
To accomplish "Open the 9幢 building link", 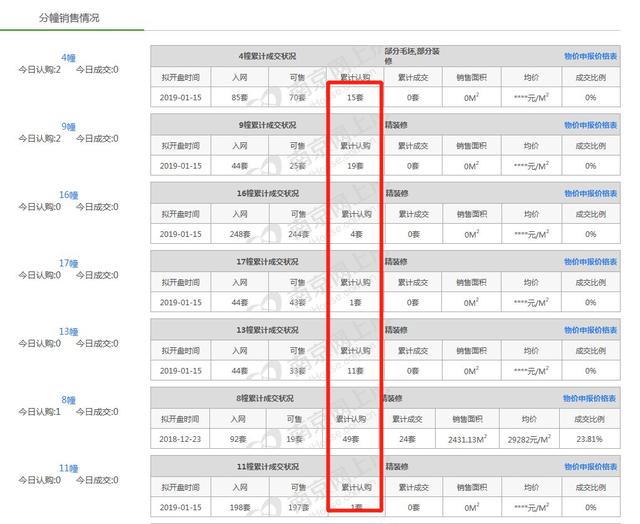I will 68,127.
